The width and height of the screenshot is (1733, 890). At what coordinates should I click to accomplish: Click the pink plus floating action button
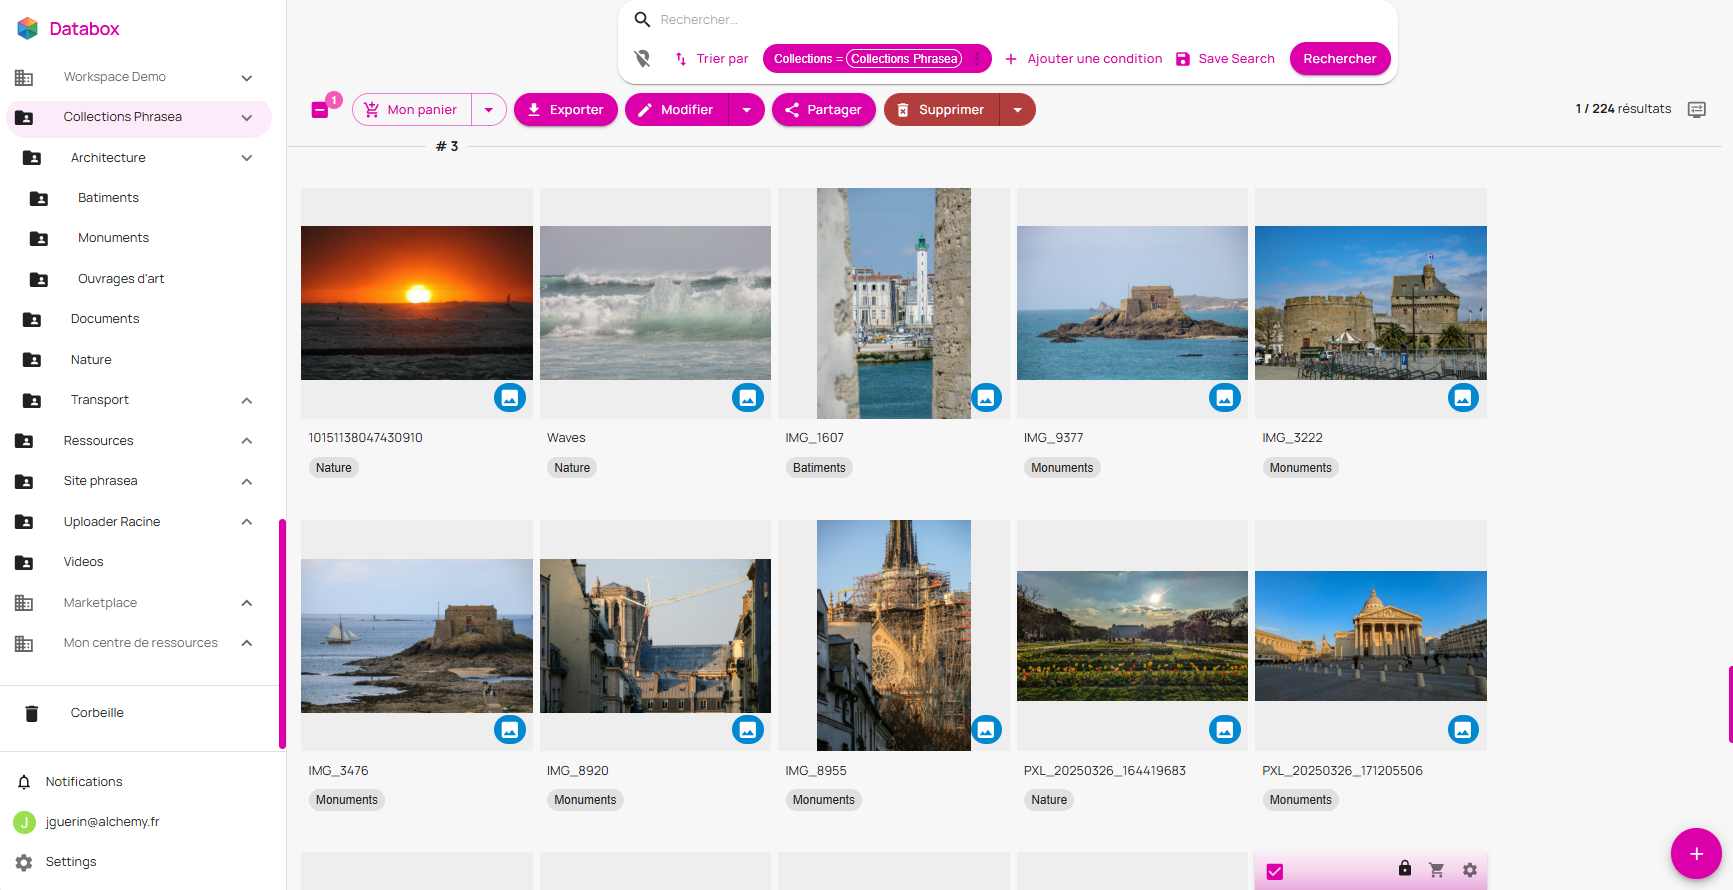[1695, 853]
